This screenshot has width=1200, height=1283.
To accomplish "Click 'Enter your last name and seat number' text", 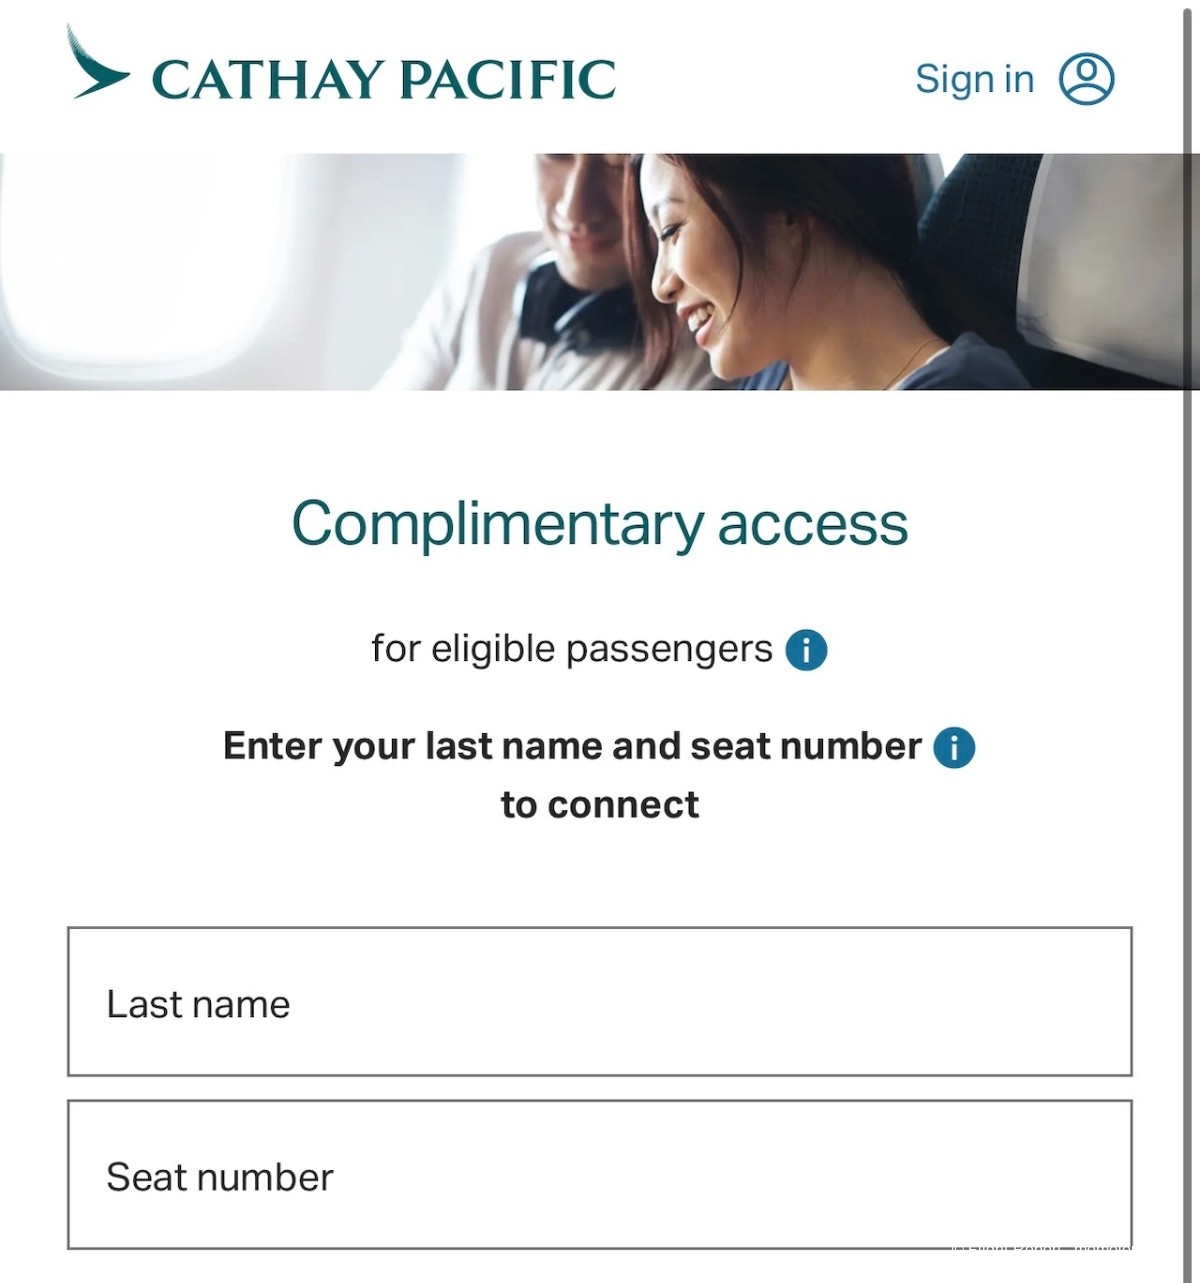I will (571, 747).
